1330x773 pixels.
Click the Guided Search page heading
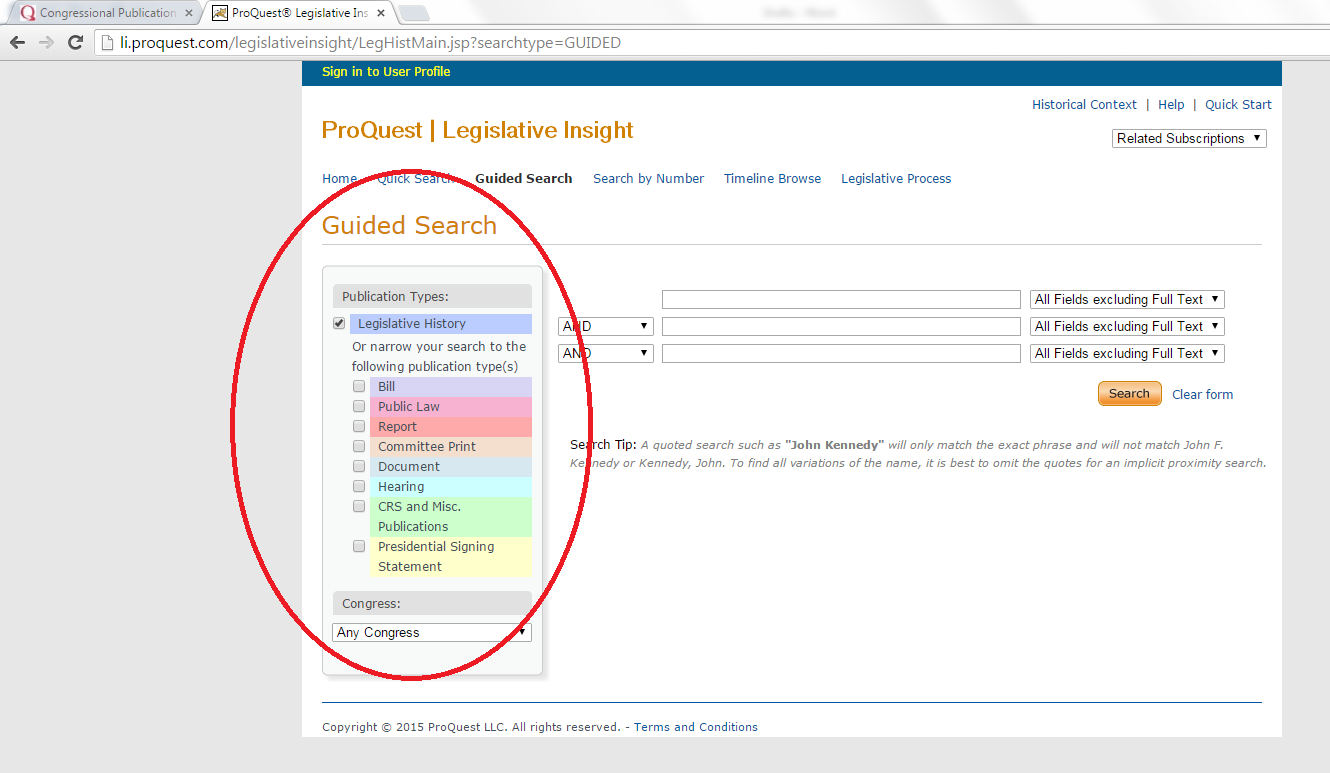click(409, 225)
